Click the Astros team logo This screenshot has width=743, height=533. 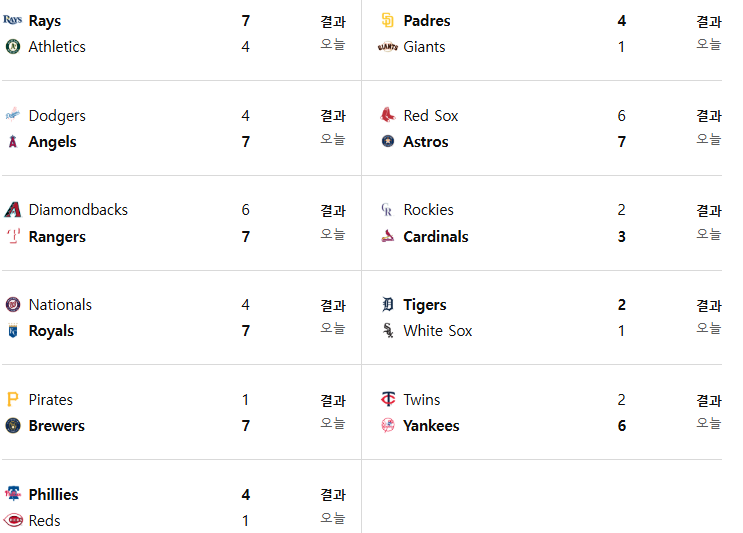(388, 141)
